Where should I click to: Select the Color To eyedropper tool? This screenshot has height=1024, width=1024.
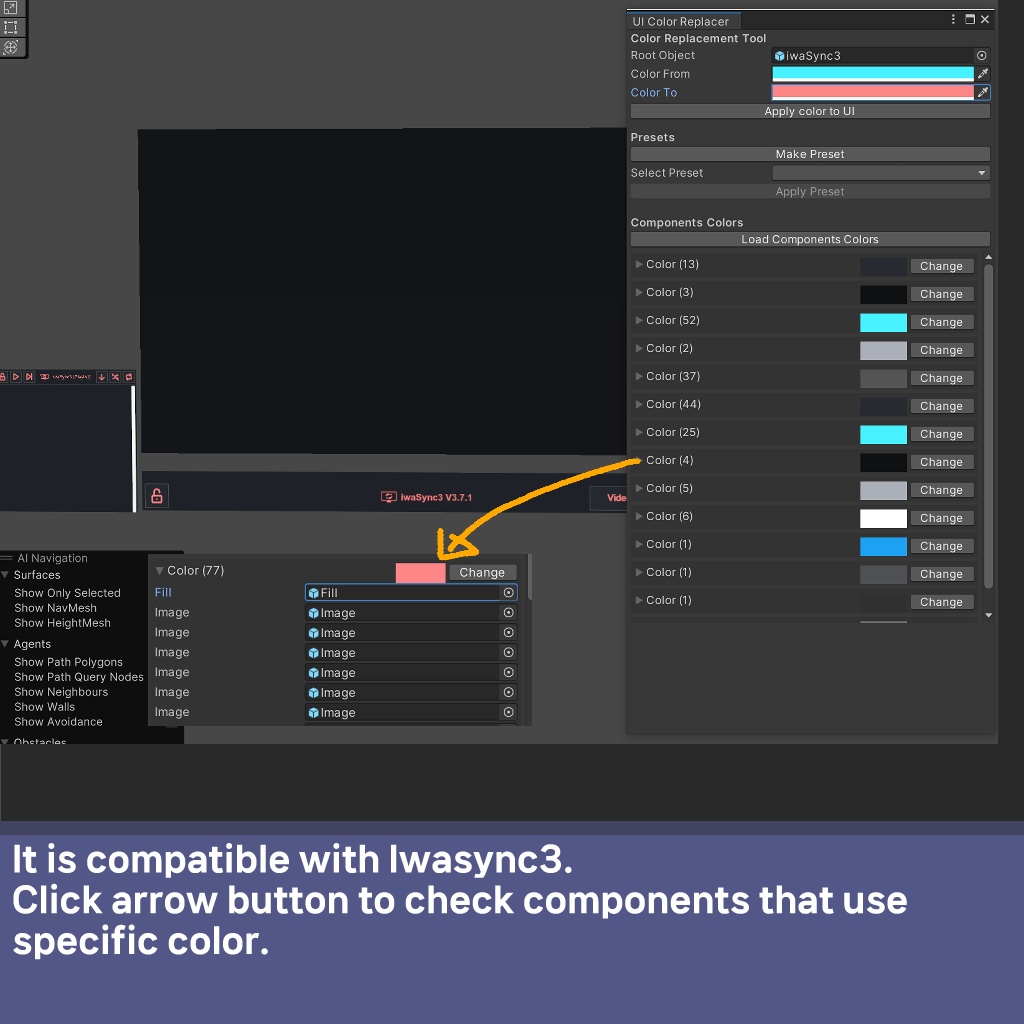[x=981, y=92]
